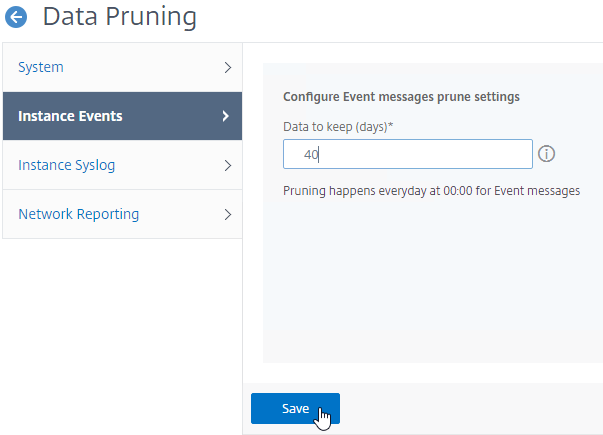This screenshot has height=435, width=603.
Task: Click empty area of gray settings panel
Action: coord(433,285)
